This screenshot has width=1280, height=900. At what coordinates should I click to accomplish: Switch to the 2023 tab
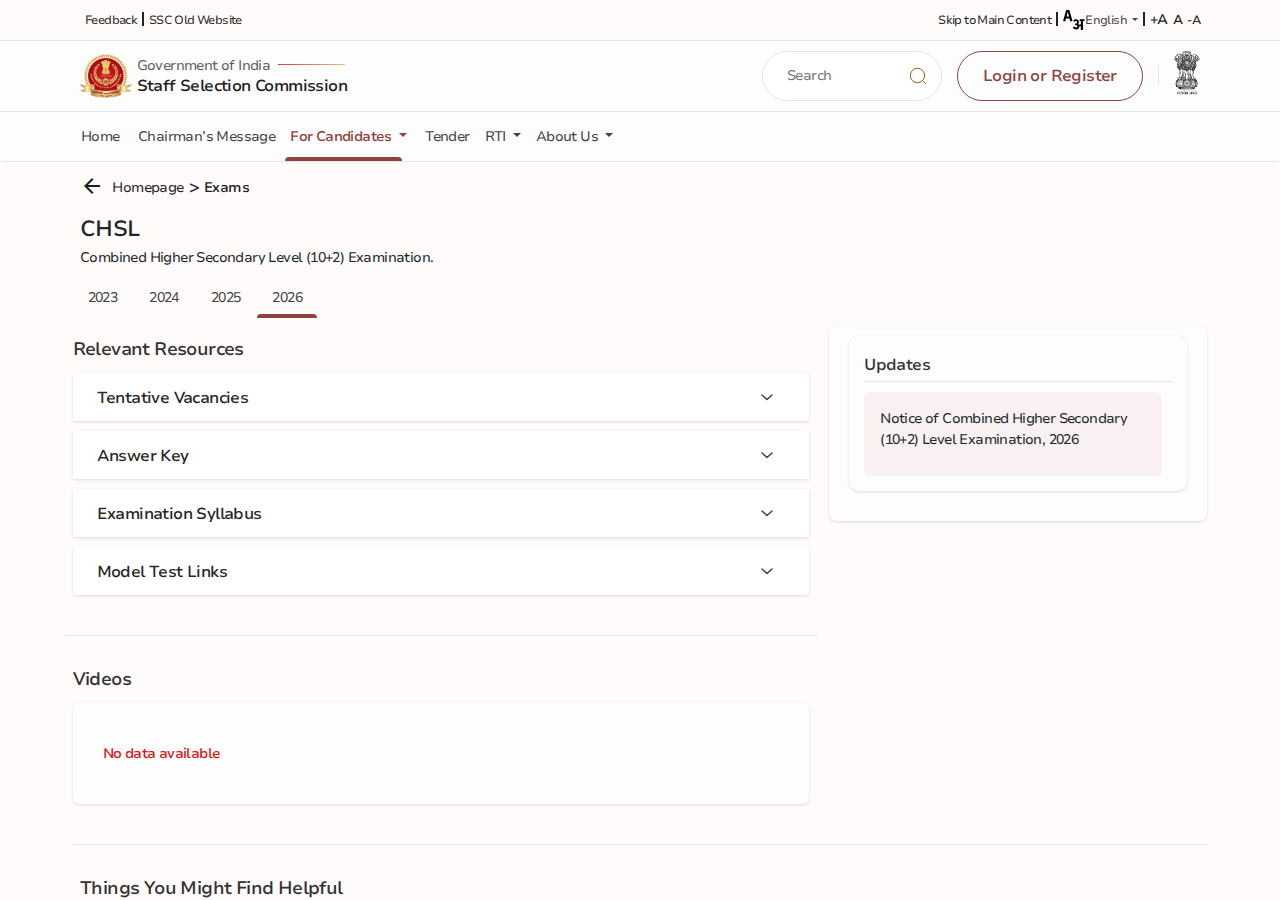coord(103,297)
